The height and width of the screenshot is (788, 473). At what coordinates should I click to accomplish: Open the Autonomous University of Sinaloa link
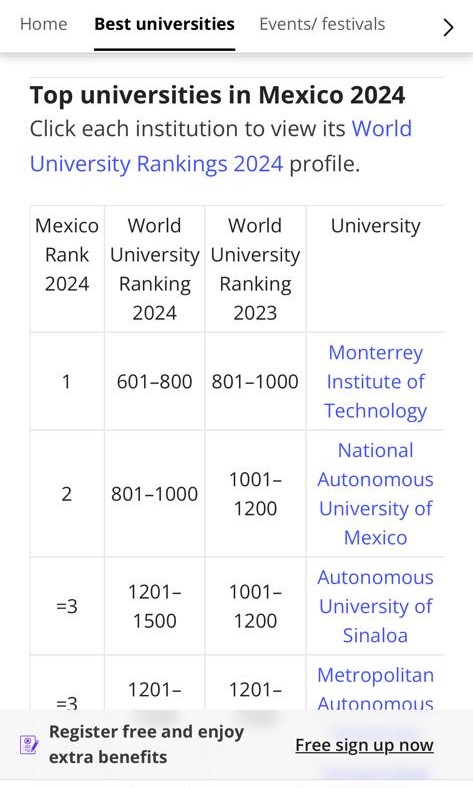pyautogui.click(x=375, y=606)
